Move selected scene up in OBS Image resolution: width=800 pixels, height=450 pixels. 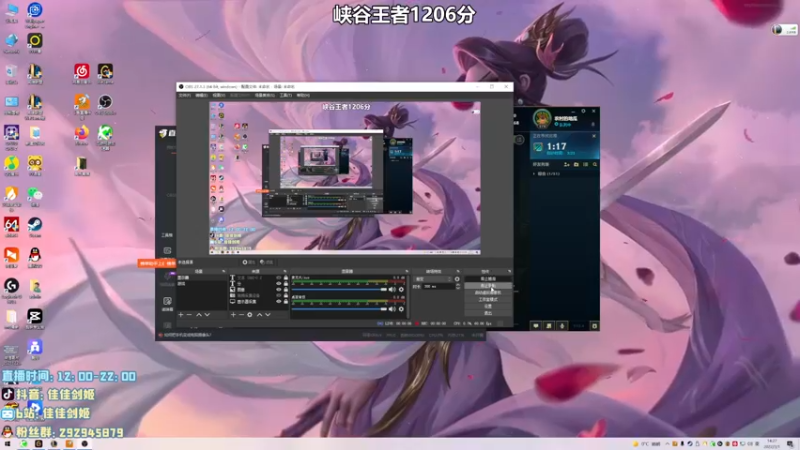(x=198, y=315)
